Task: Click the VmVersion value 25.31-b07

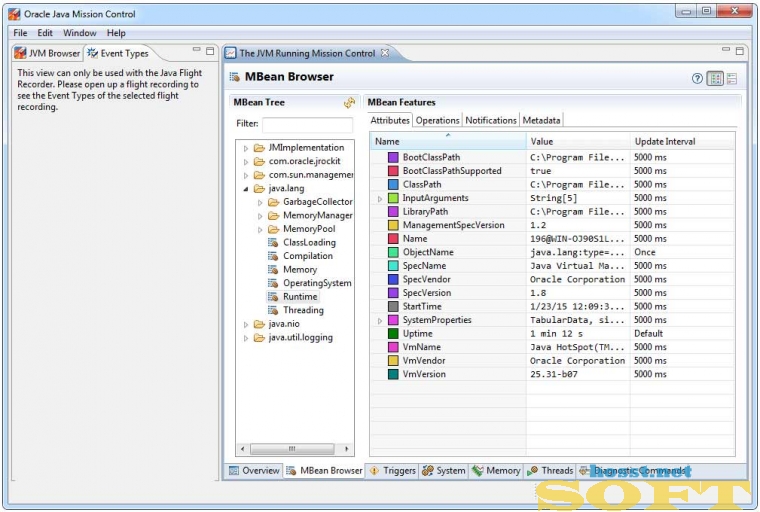Action: (x=554, y=374)
